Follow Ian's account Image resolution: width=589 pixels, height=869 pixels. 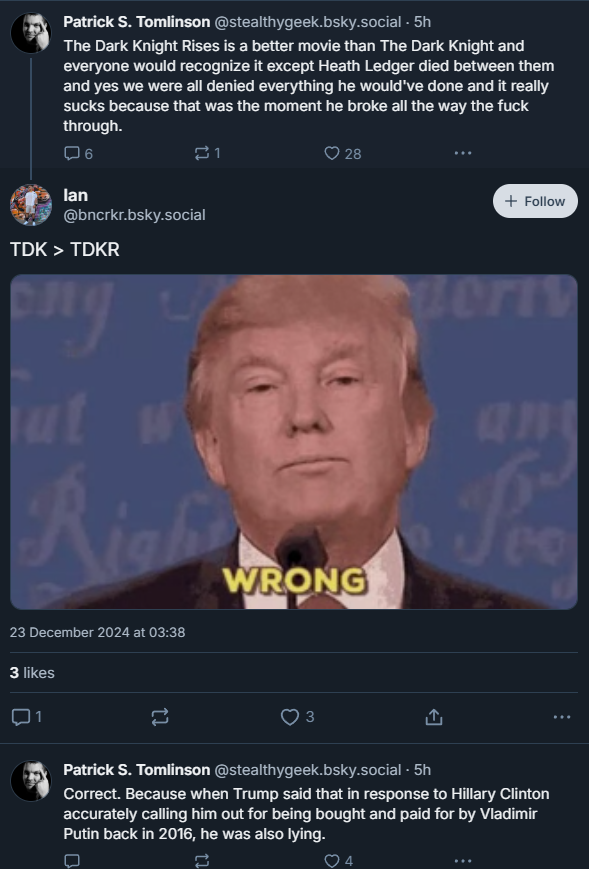[x=535, y=201]
